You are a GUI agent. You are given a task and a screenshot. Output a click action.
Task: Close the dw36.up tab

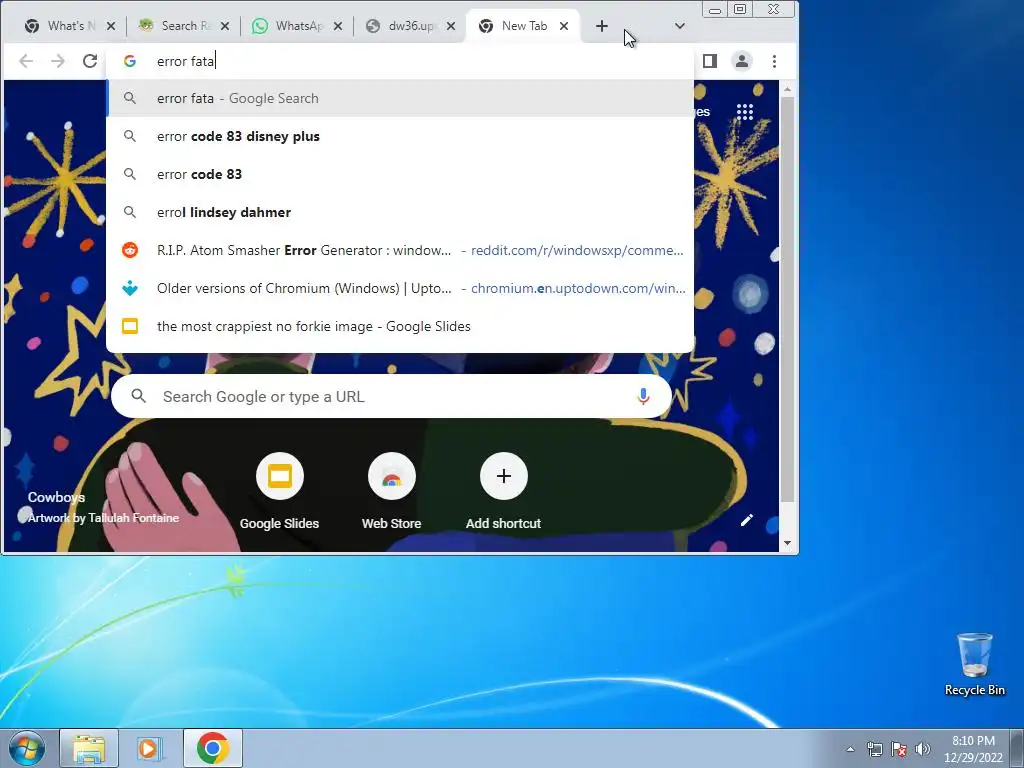451,26
